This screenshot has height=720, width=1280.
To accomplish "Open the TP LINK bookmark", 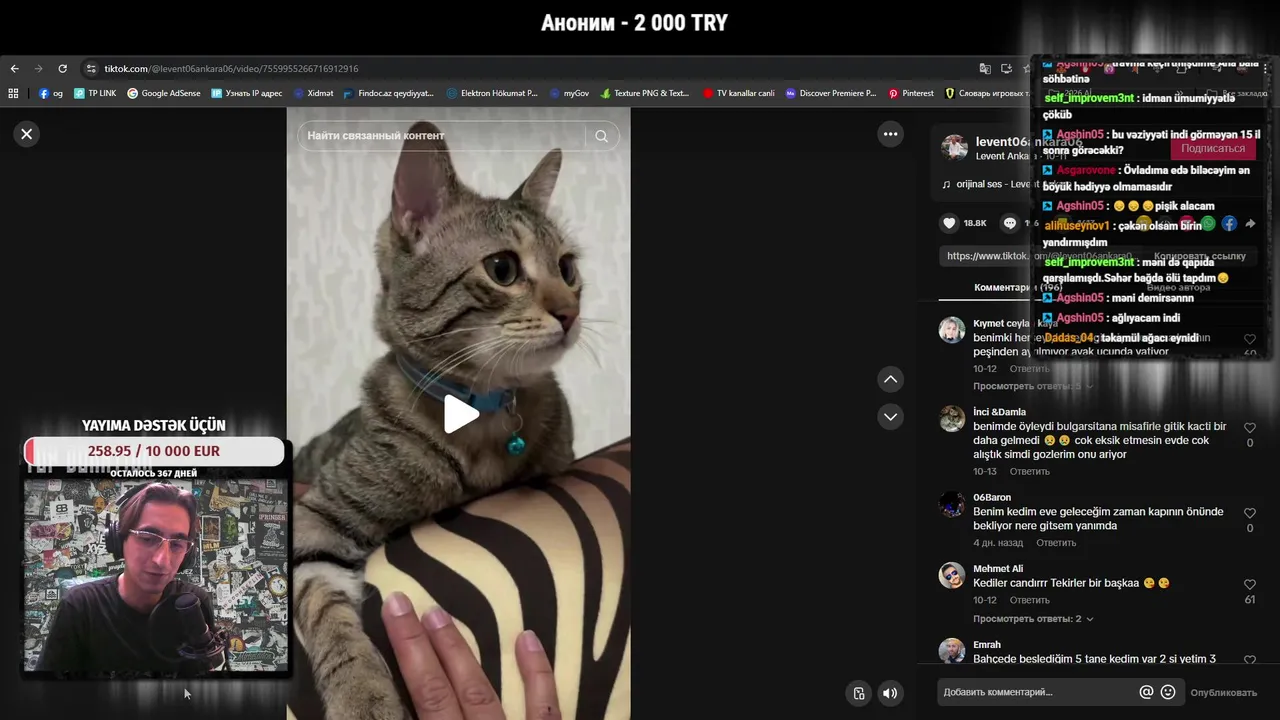I will (94, 93).
